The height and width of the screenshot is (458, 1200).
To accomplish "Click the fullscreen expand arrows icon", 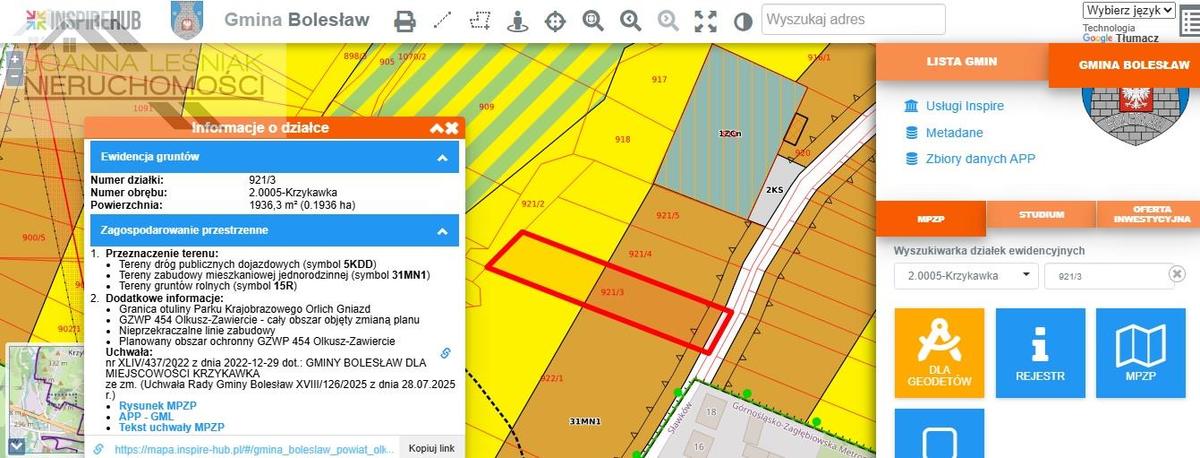I will click(x=706, y=20).
